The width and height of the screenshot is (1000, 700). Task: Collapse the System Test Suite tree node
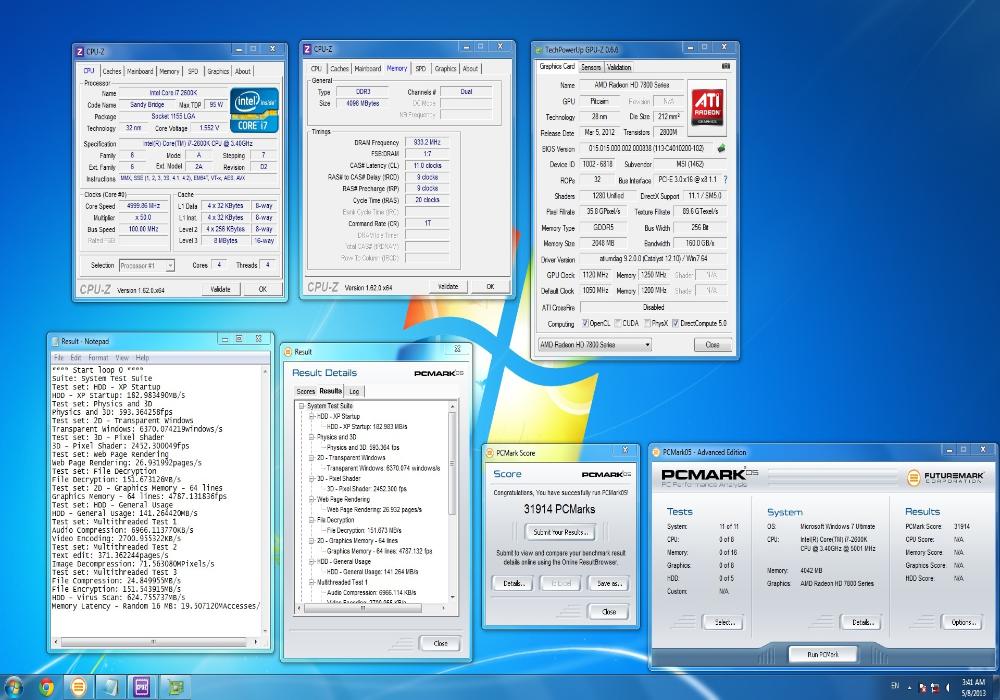coord(302,406)
